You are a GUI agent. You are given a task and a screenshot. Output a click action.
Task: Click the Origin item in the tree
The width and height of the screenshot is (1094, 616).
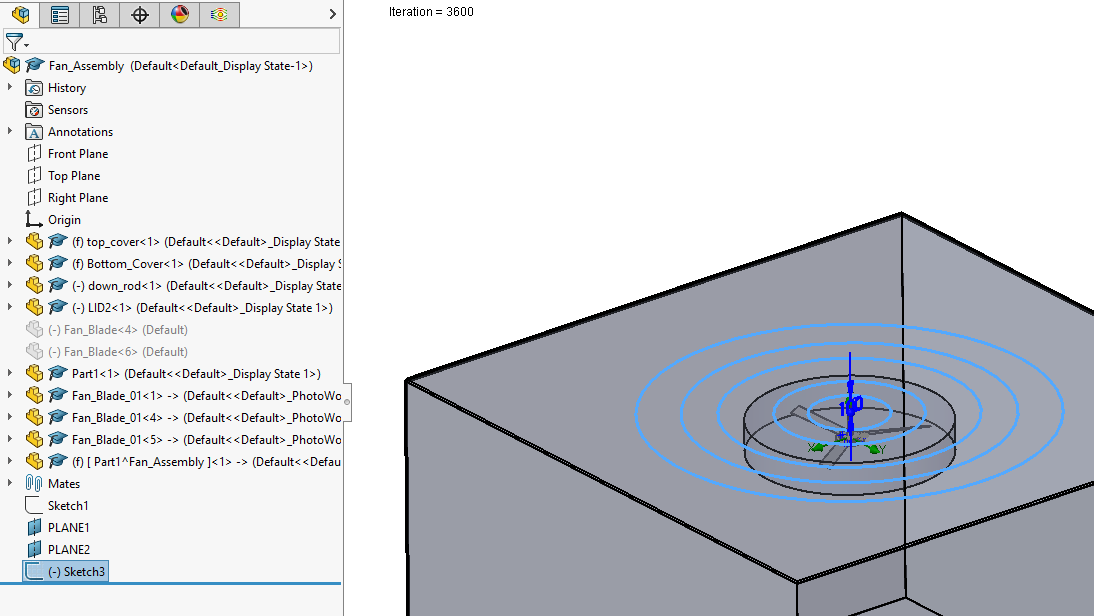click(x=64, y=220)
